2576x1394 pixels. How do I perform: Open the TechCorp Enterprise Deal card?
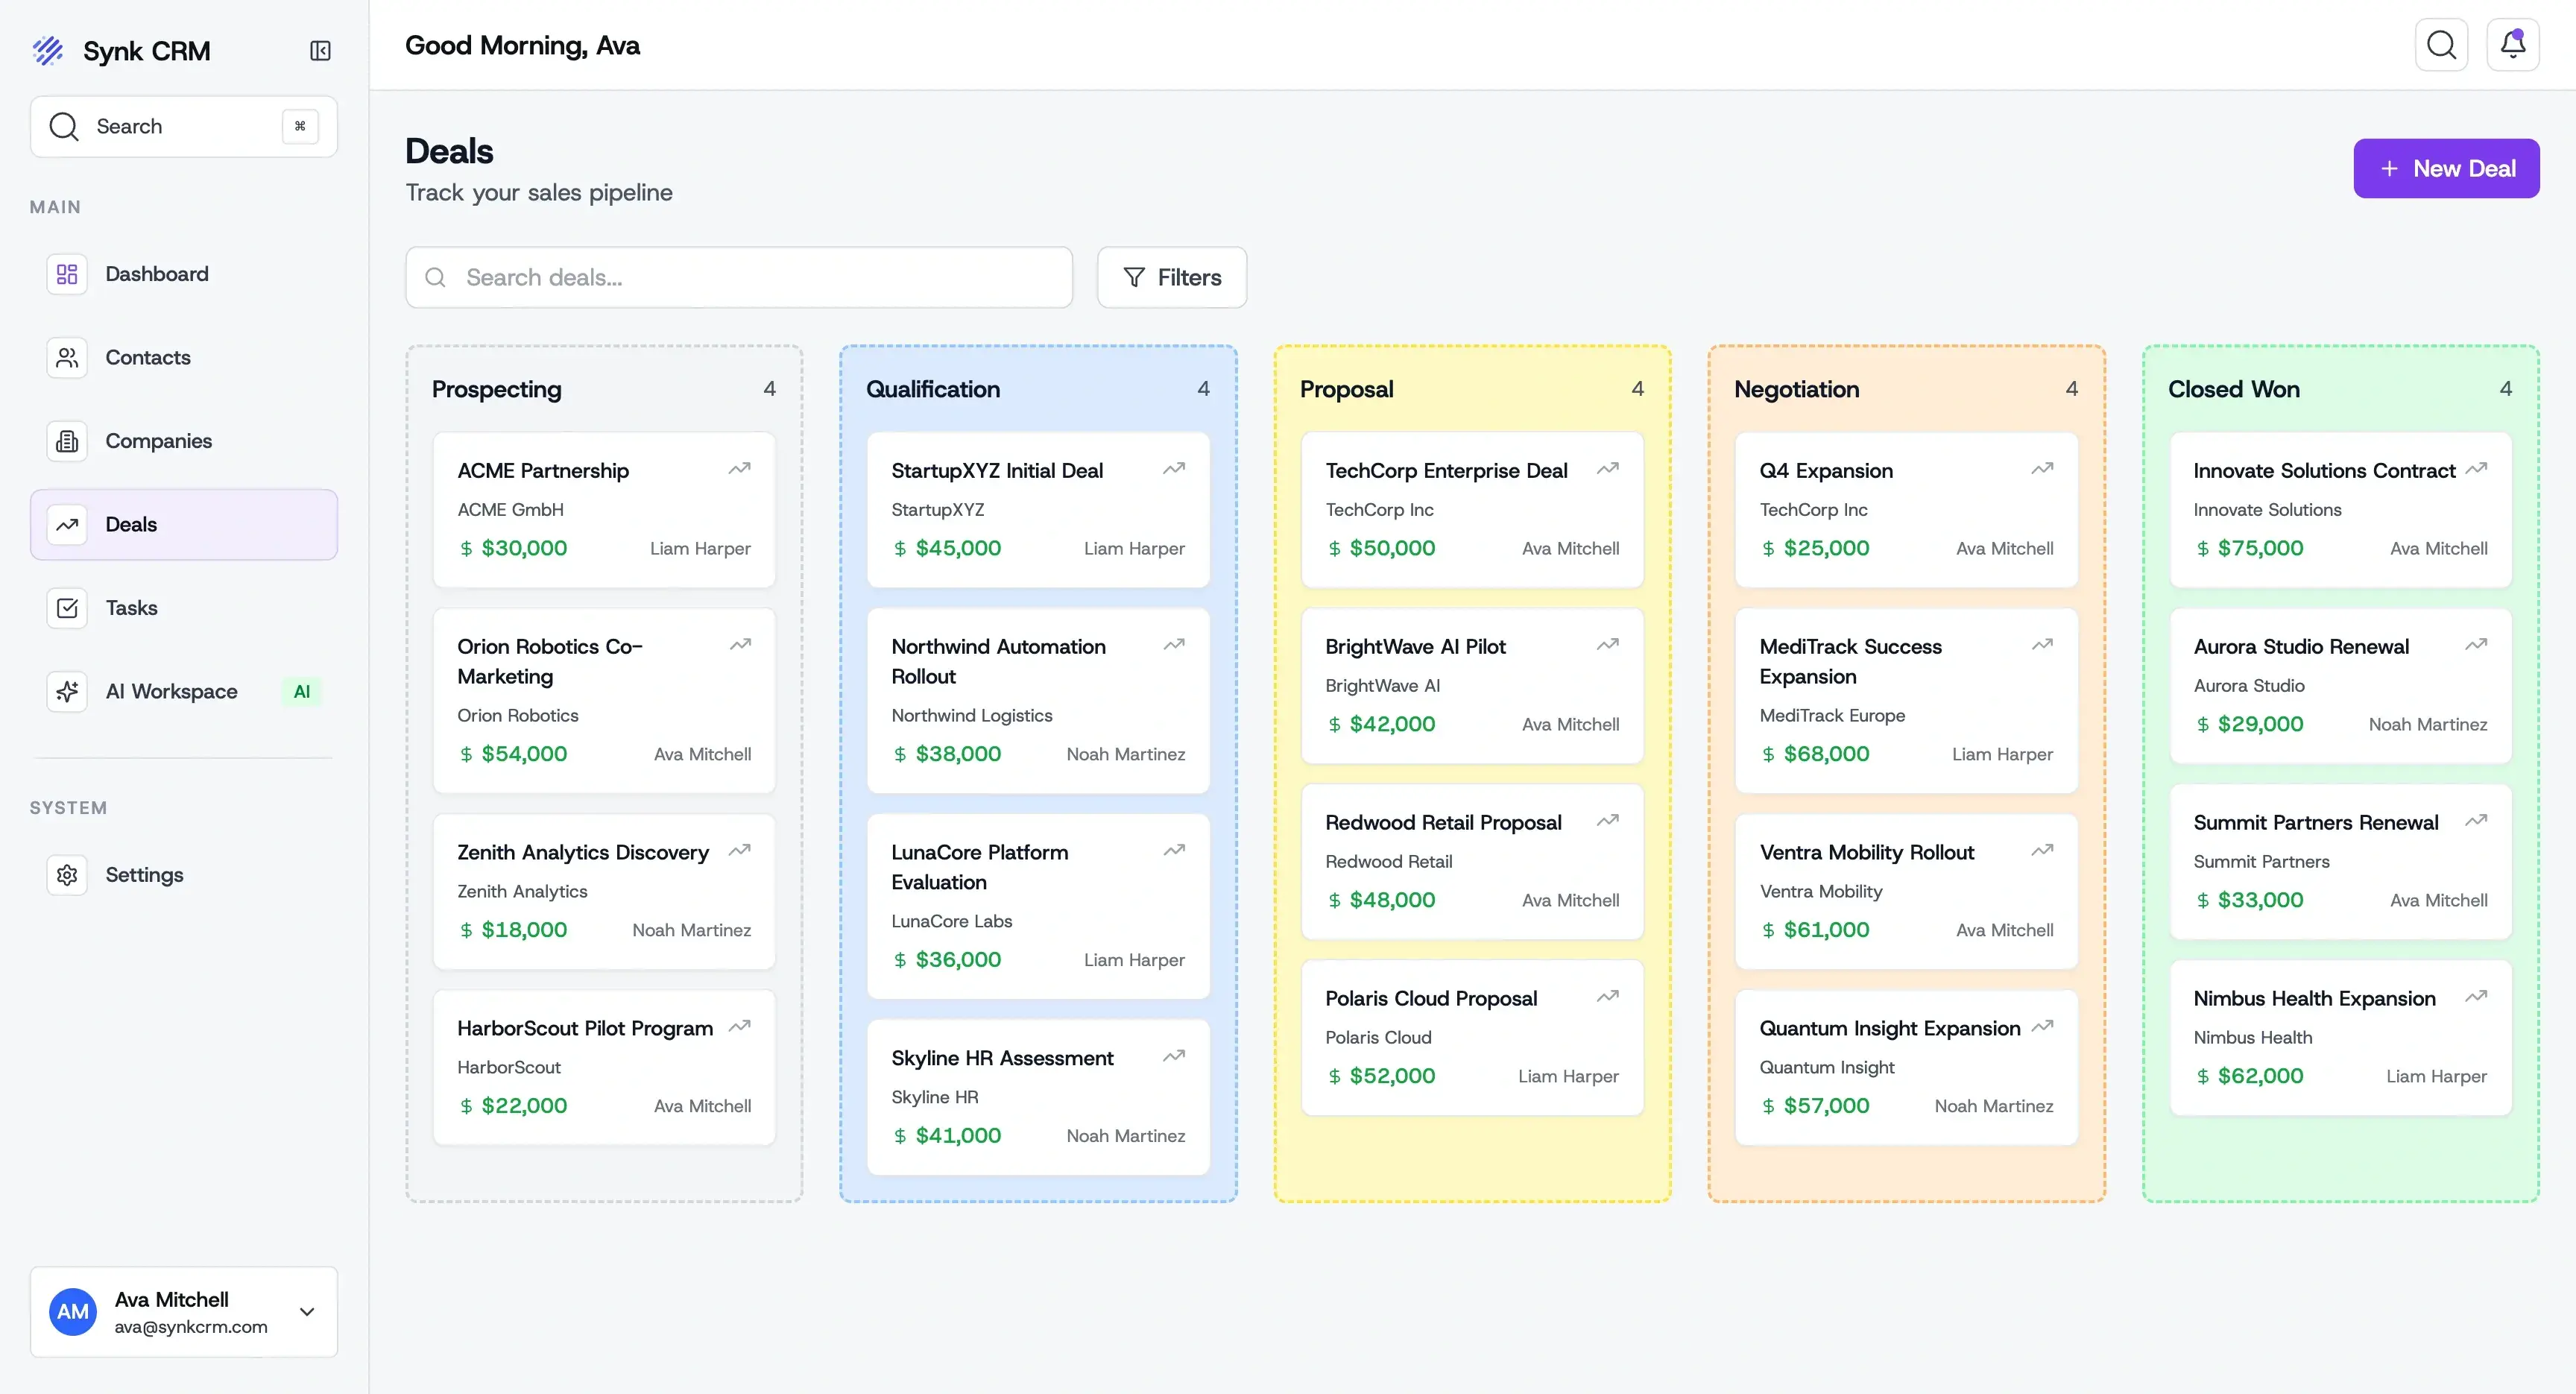point(1471,509)
